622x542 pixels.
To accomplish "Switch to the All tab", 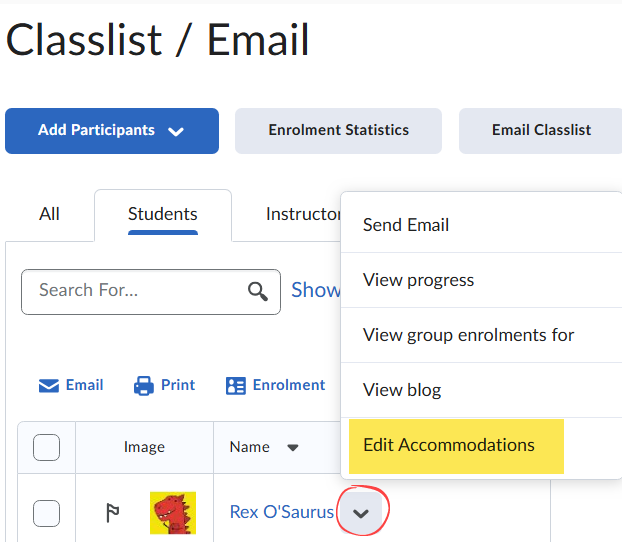I will [49, 214].
